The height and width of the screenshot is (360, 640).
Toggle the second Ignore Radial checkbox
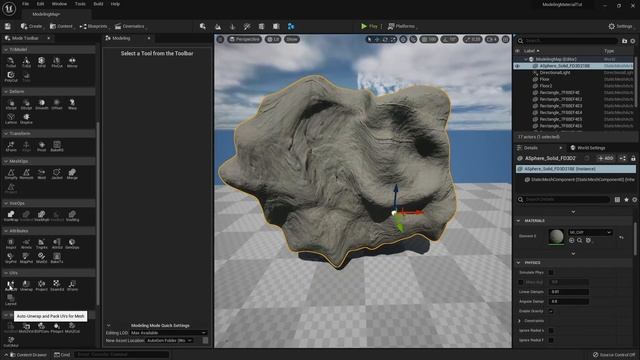(551, 340)
